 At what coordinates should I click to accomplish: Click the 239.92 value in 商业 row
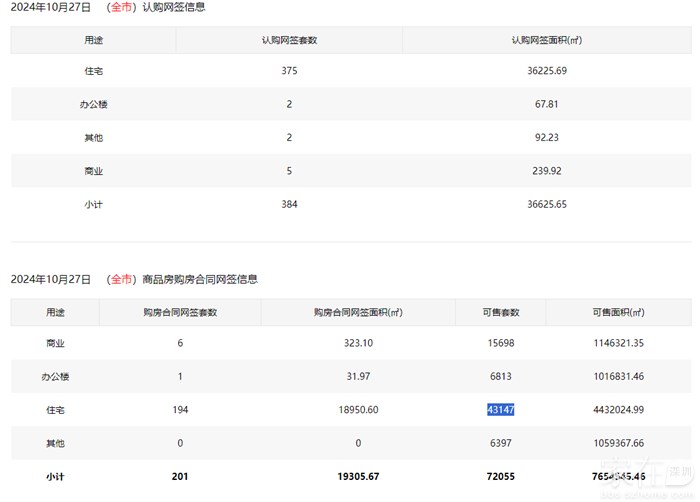[545, 171]
